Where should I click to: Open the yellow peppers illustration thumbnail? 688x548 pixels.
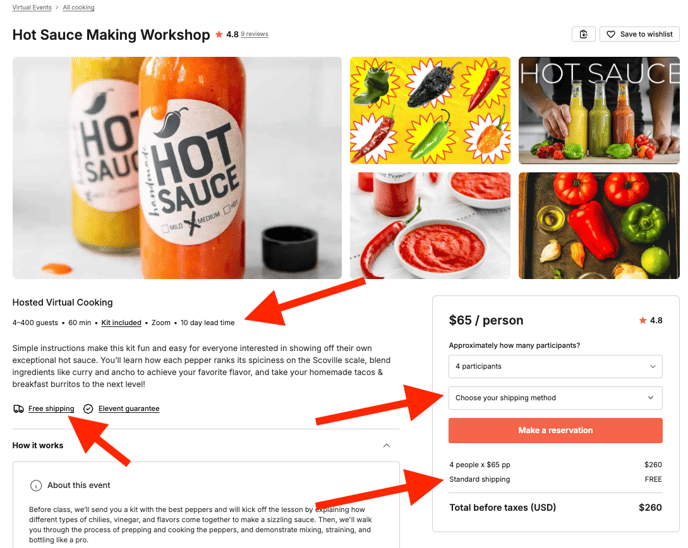(430, 111)
